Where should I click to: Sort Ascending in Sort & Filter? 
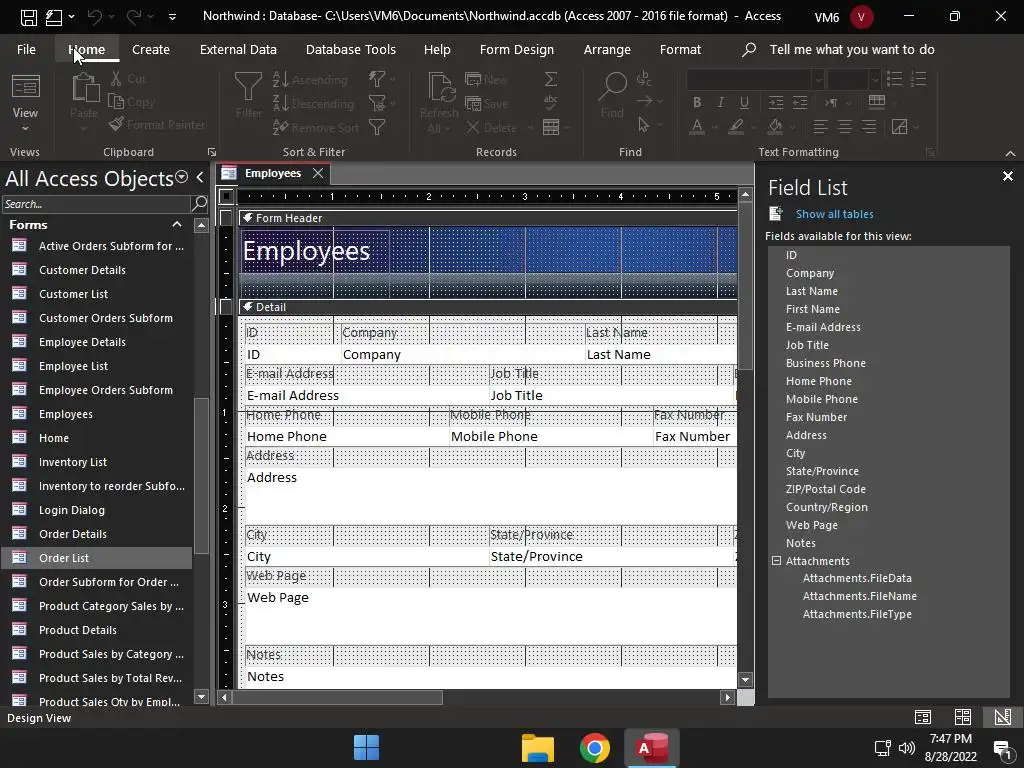click(x=310, y=80)
